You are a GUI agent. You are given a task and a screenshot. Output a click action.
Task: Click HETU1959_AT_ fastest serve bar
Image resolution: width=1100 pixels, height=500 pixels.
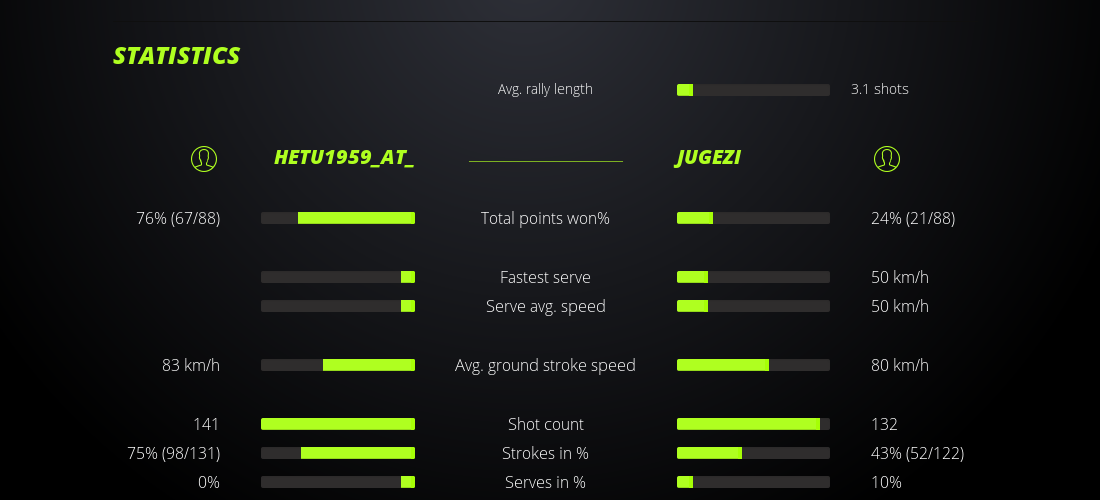pyautogui.click(x=338, y=277)
